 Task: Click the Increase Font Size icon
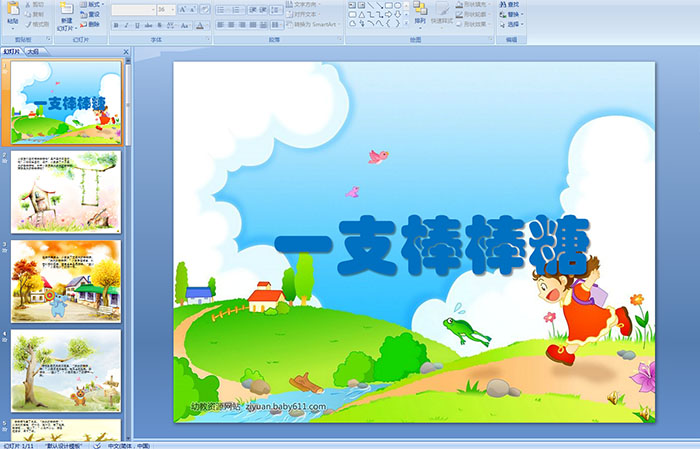(x=181, y=9)
